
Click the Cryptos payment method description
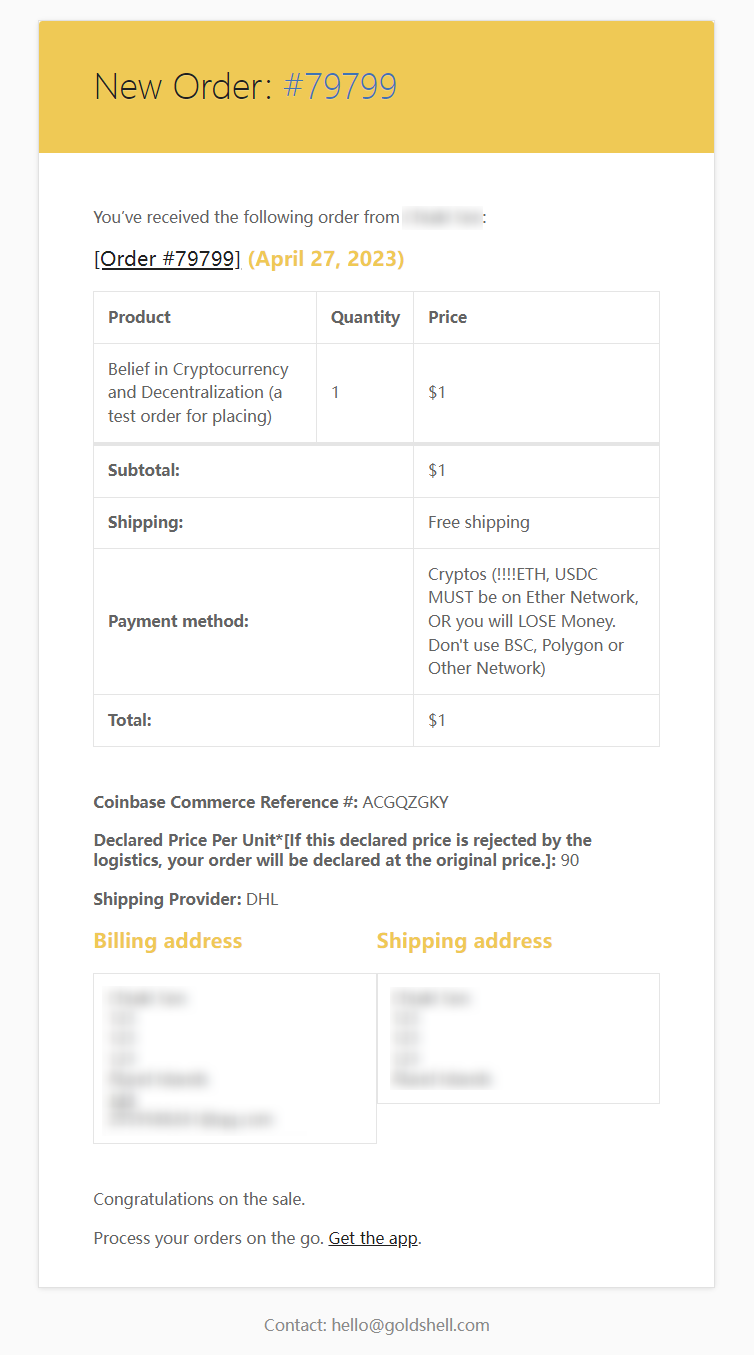pyautogui.click(x=533, y=621)
